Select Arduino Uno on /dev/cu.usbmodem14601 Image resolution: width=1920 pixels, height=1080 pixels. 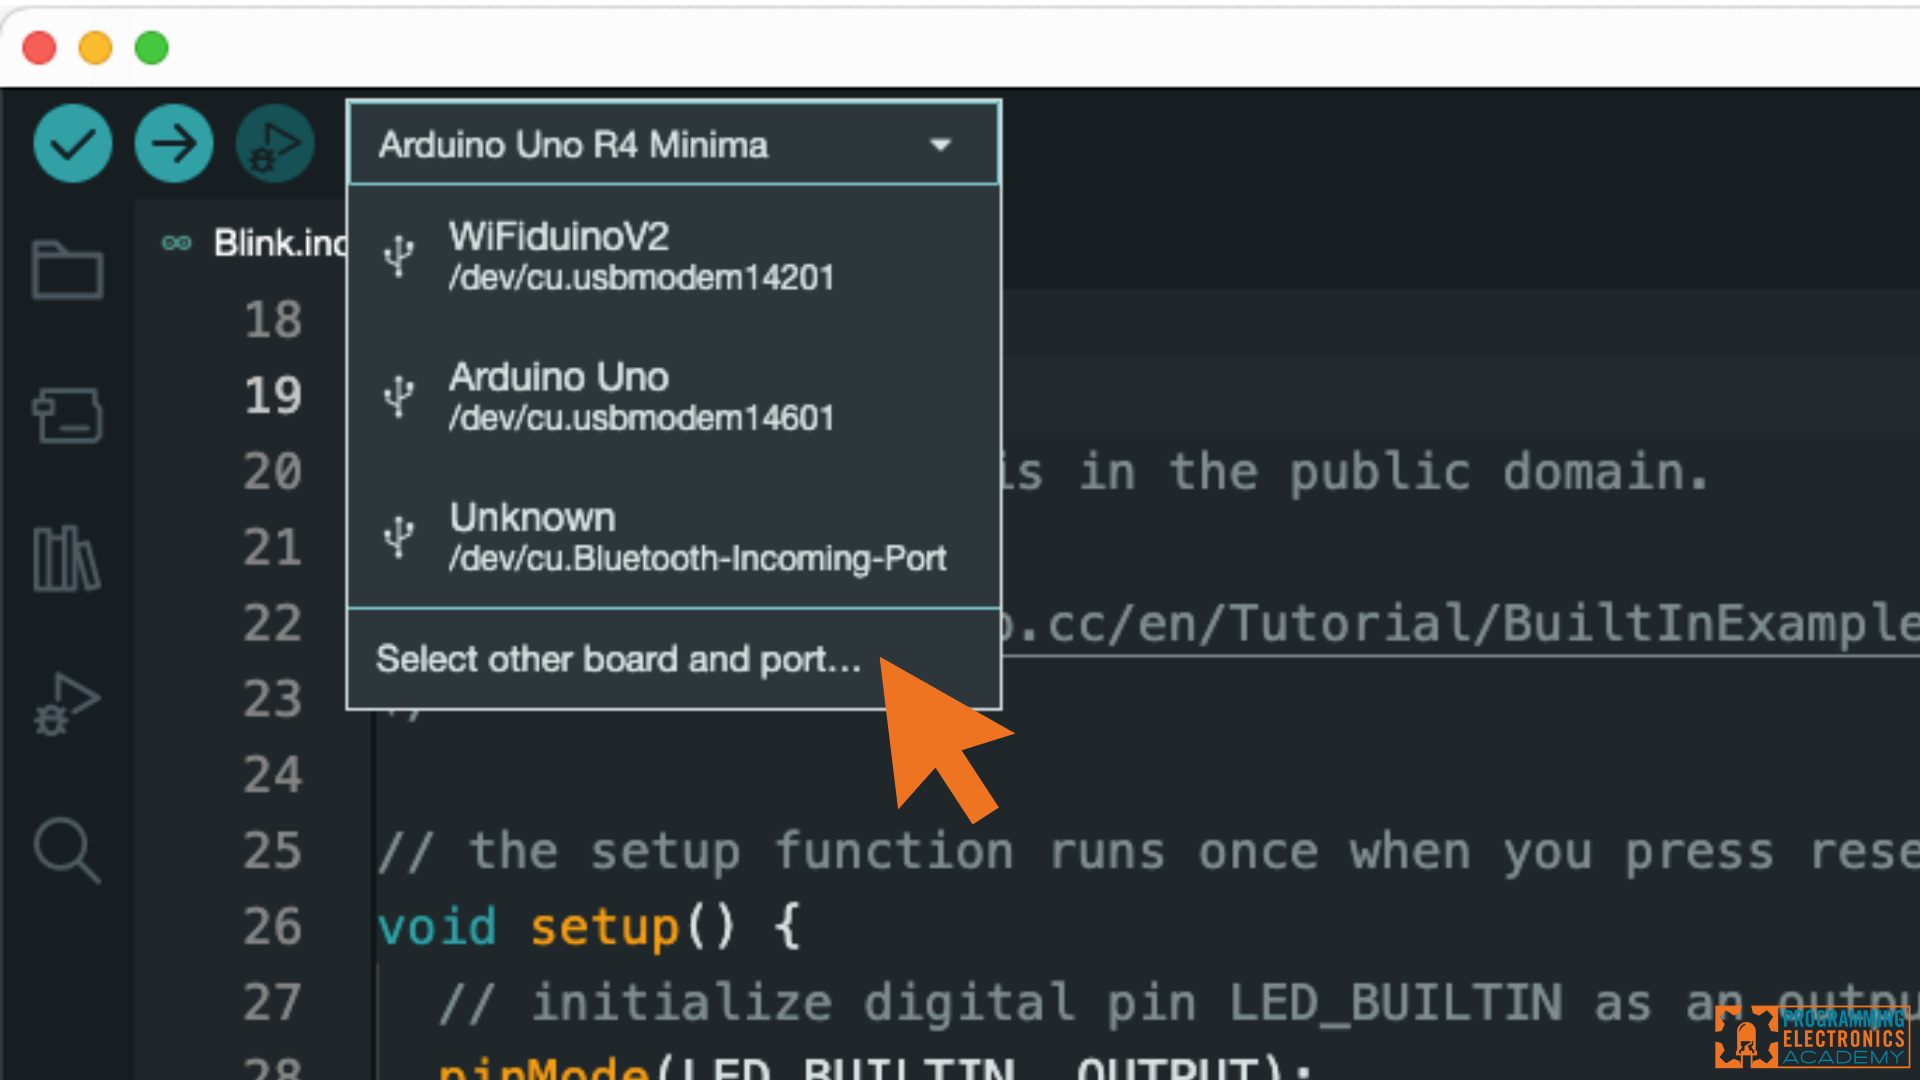click(640, 395)
